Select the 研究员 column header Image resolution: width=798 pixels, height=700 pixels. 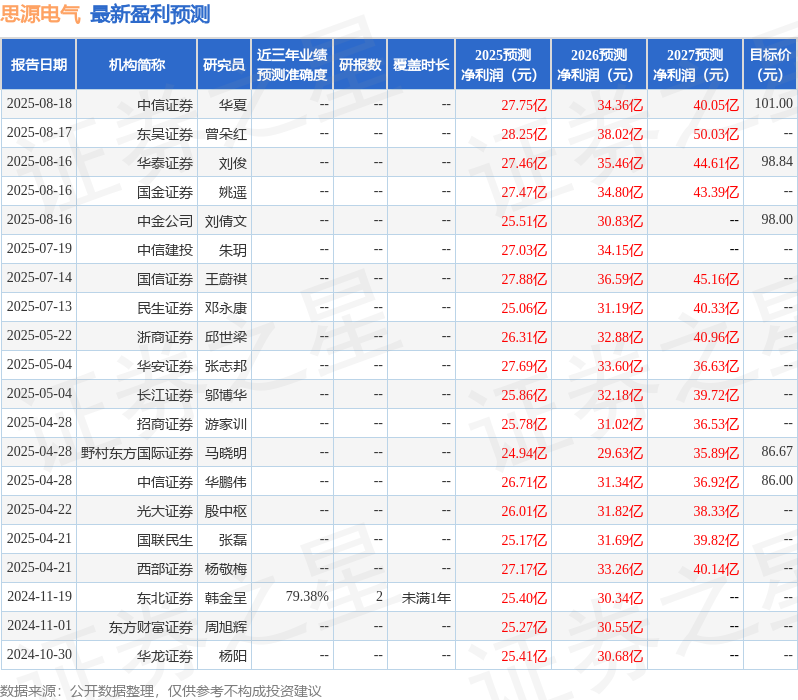[x=224, y=65]
